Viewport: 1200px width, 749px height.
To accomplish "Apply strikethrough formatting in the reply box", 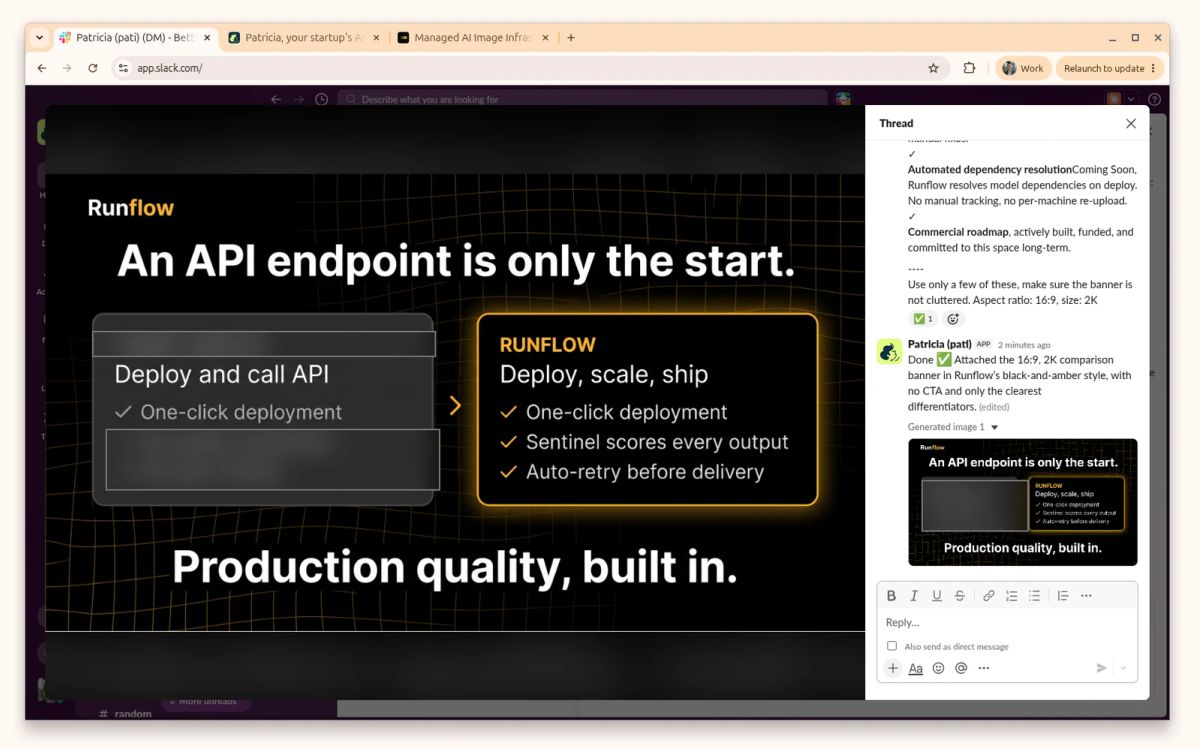I will pos(960,596).
